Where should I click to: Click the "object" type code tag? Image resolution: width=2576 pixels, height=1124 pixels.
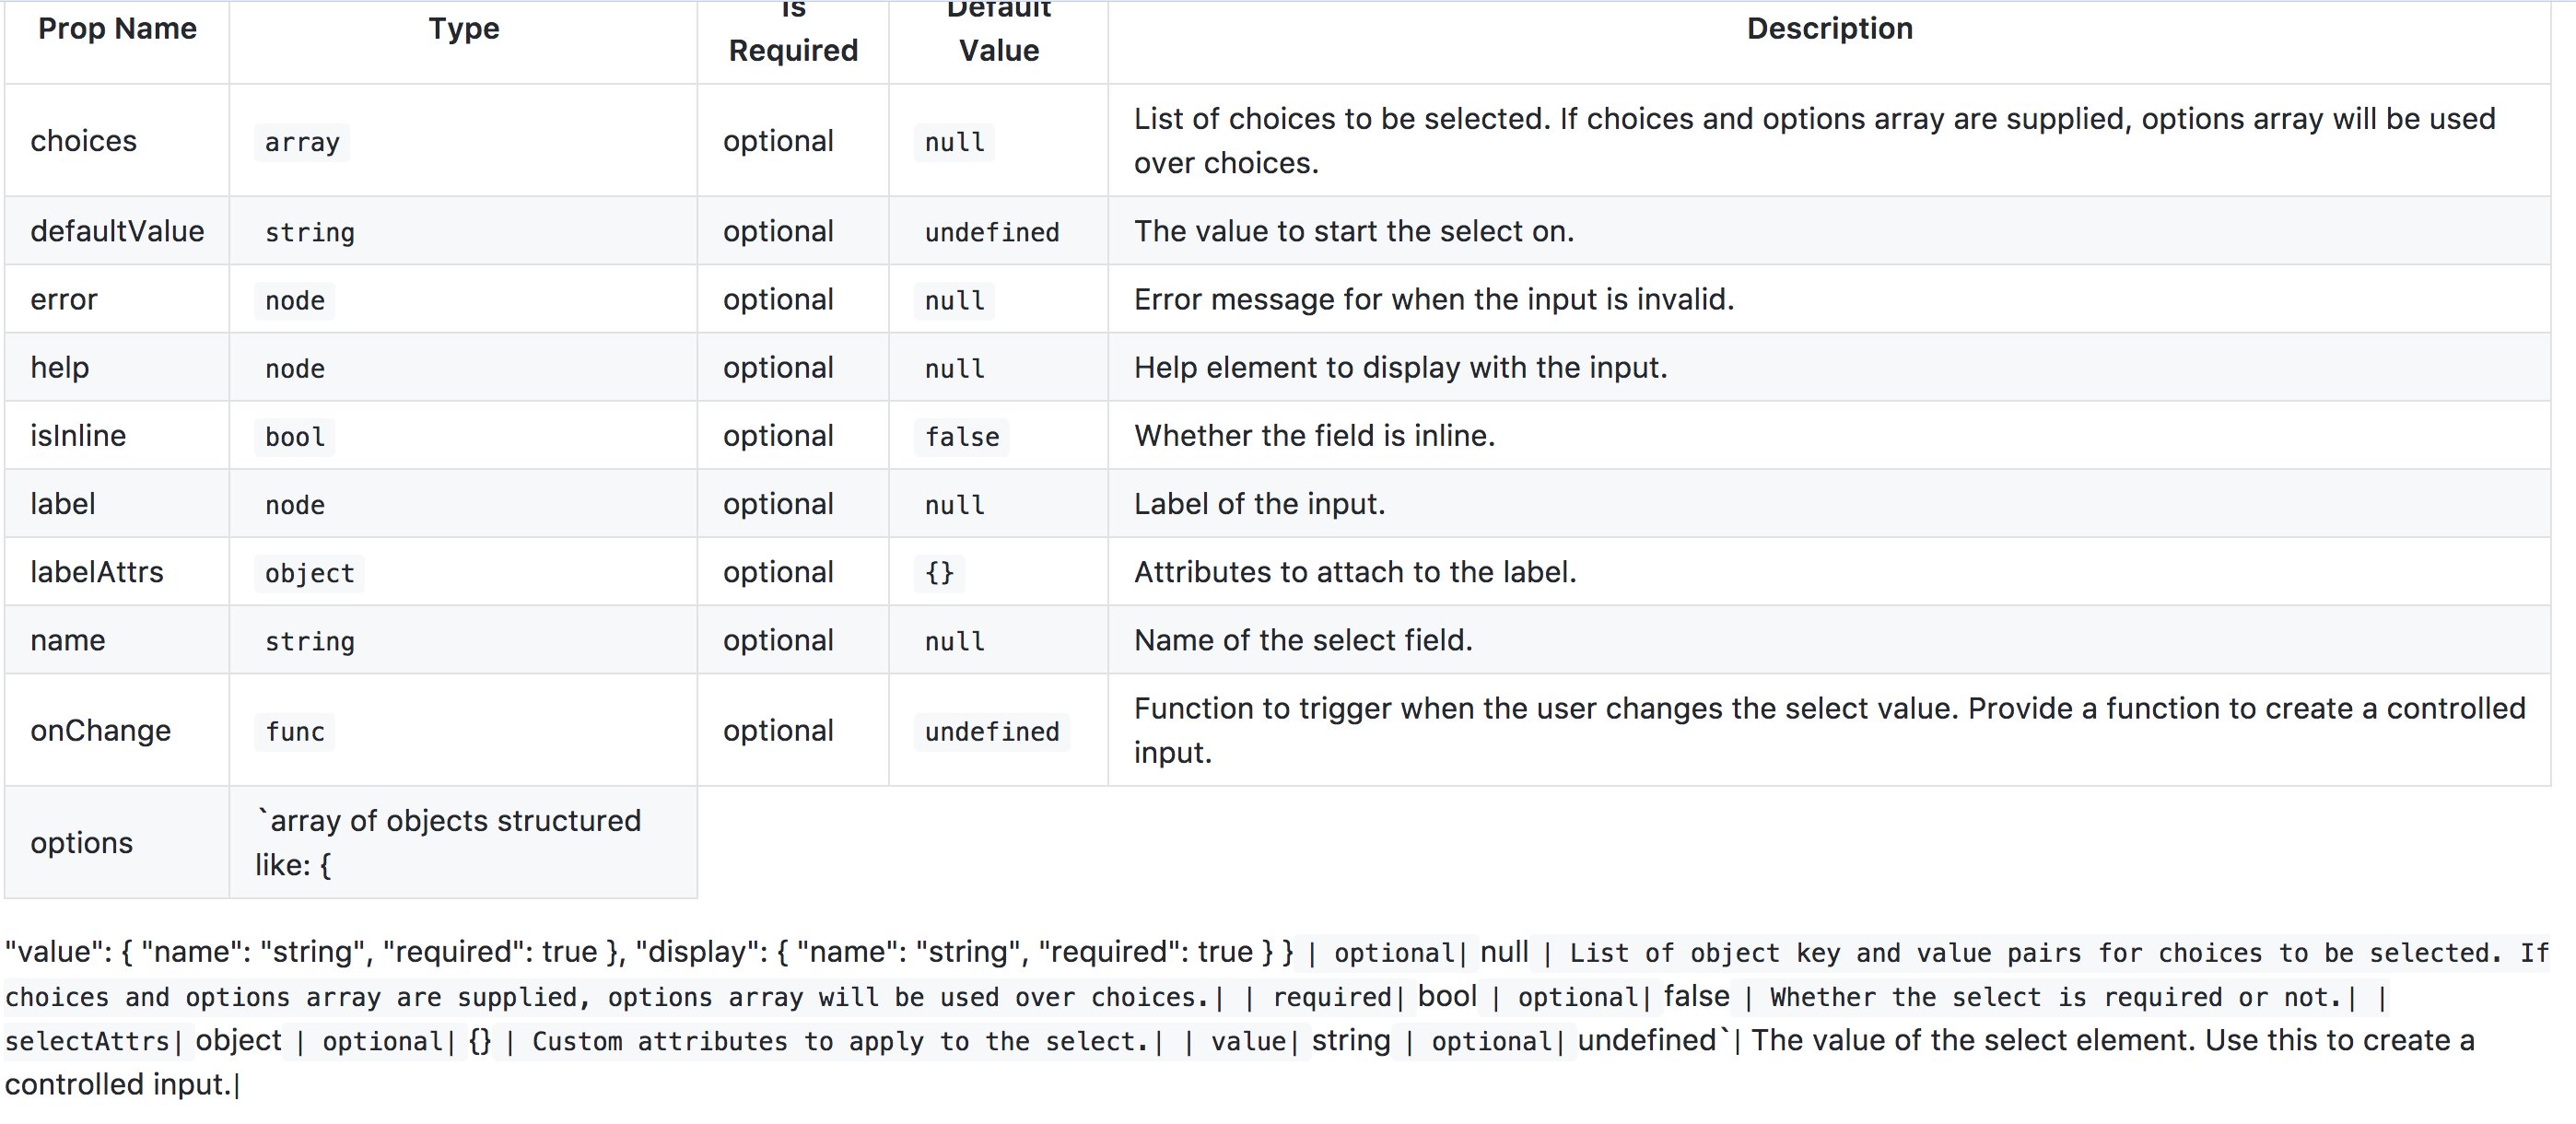(x=309, y=574)
